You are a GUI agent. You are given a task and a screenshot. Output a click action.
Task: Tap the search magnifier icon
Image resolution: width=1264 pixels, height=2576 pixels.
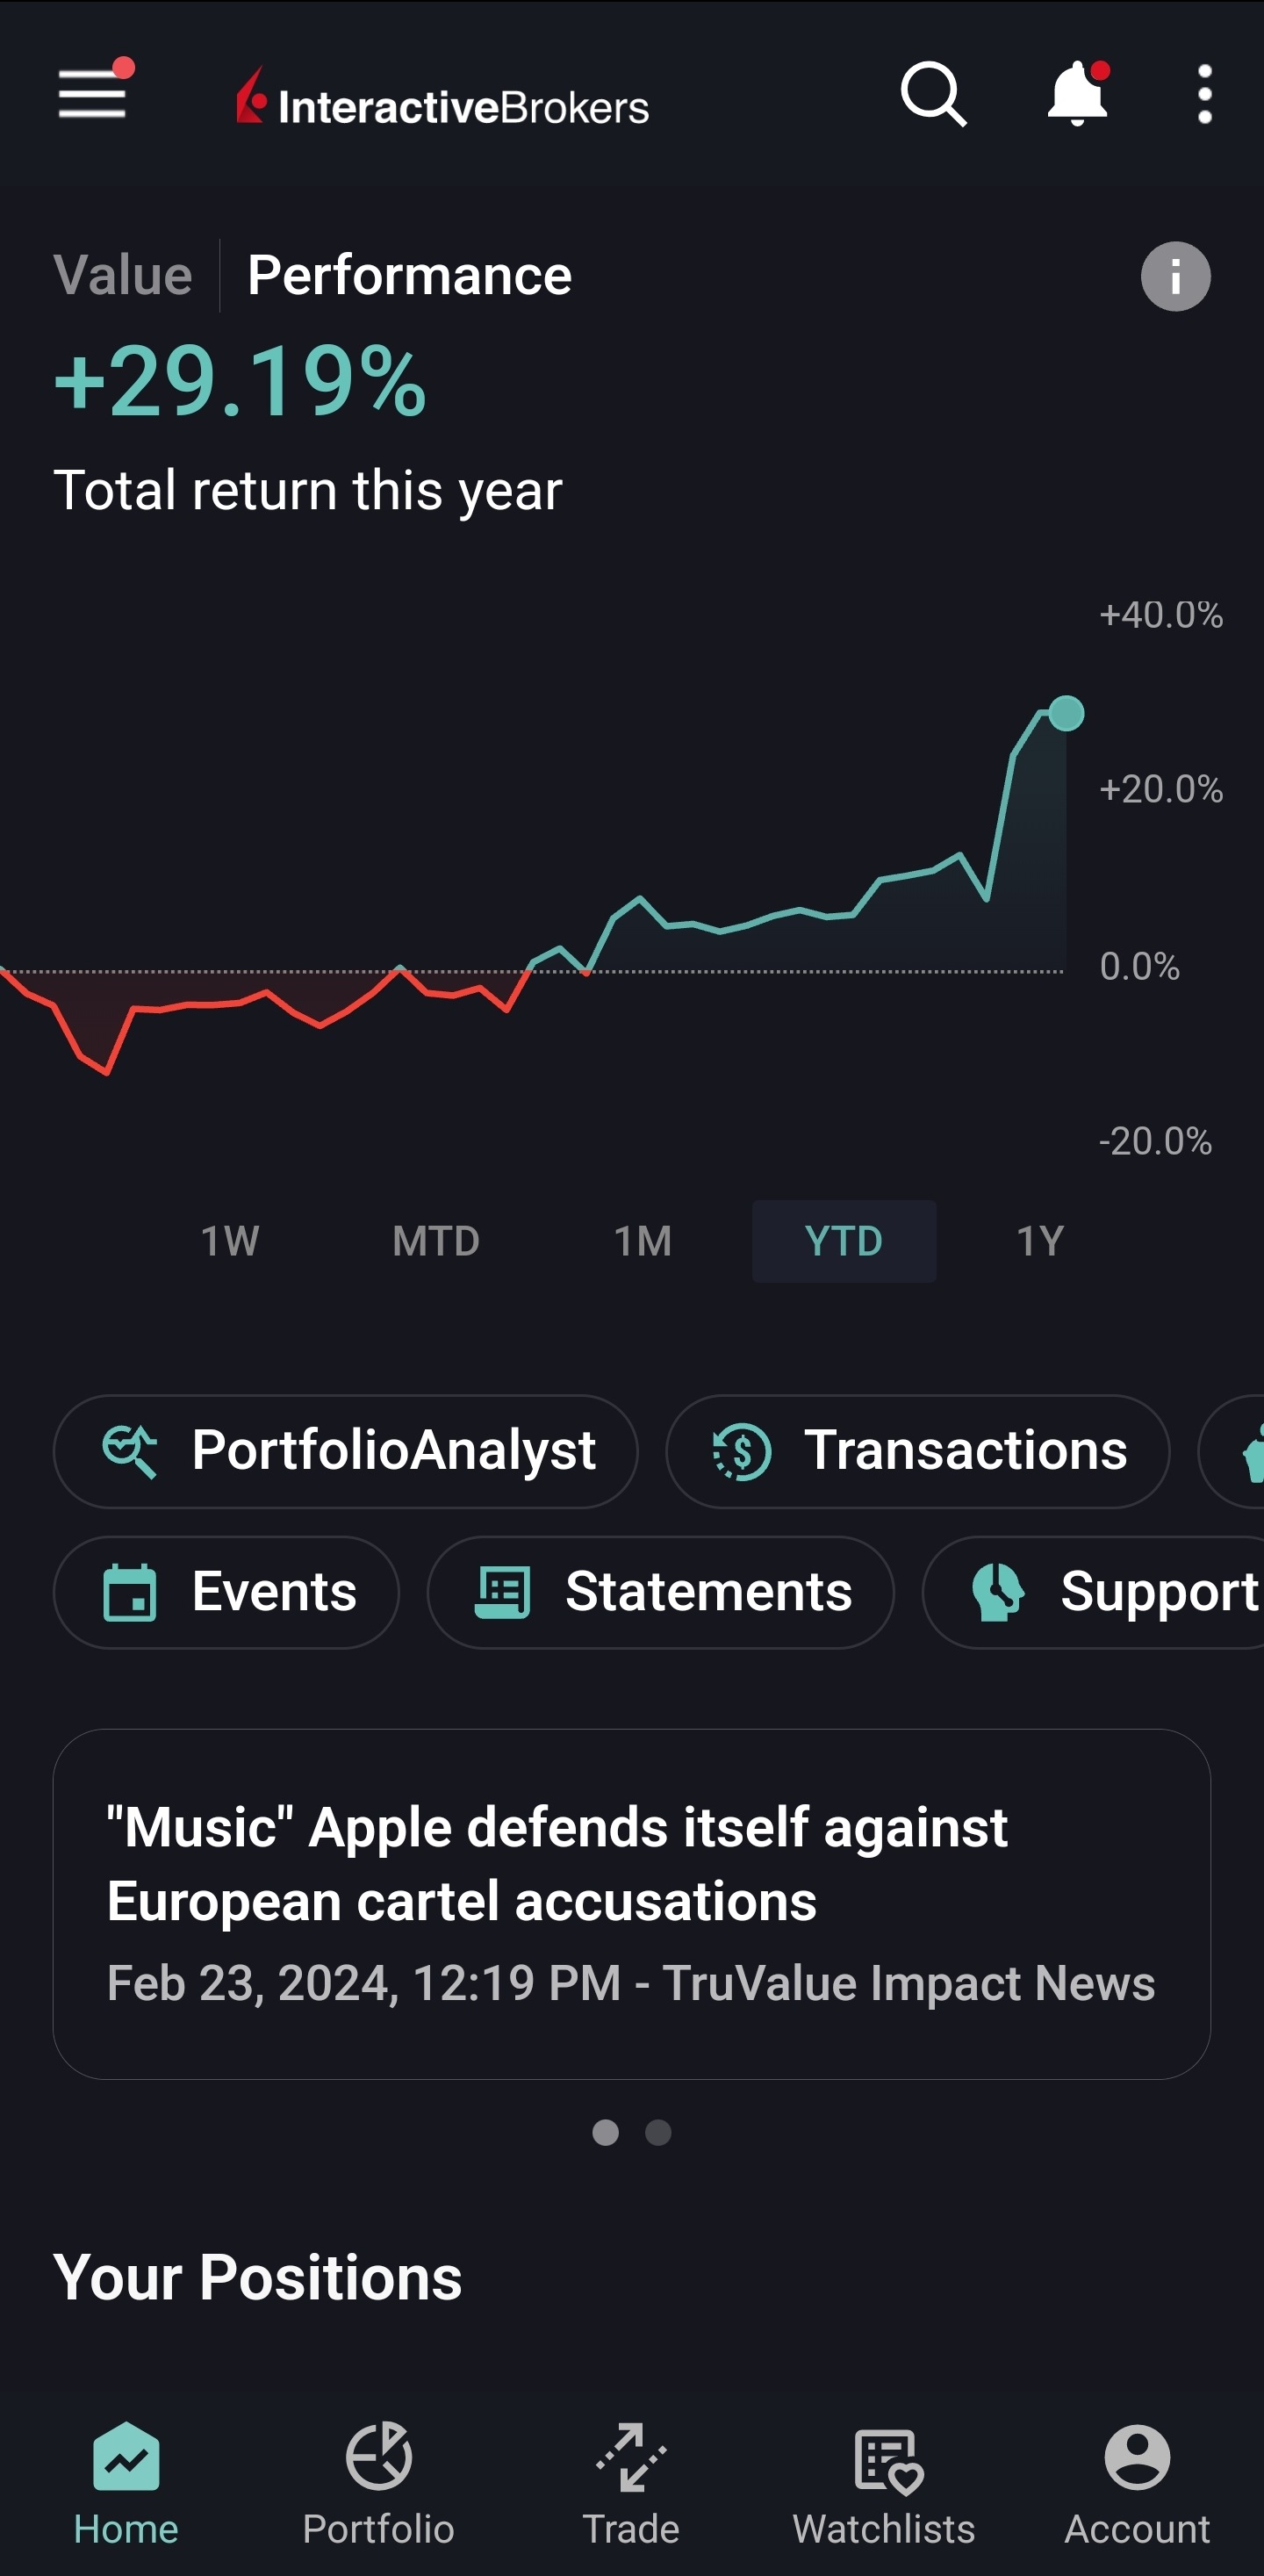(x=933, y=95)
